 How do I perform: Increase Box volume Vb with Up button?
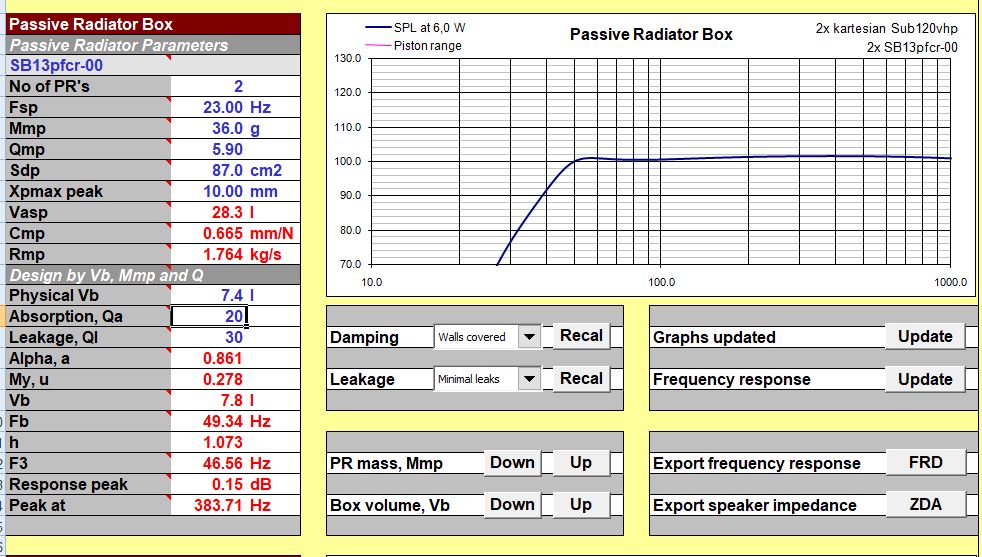(581, 505)
